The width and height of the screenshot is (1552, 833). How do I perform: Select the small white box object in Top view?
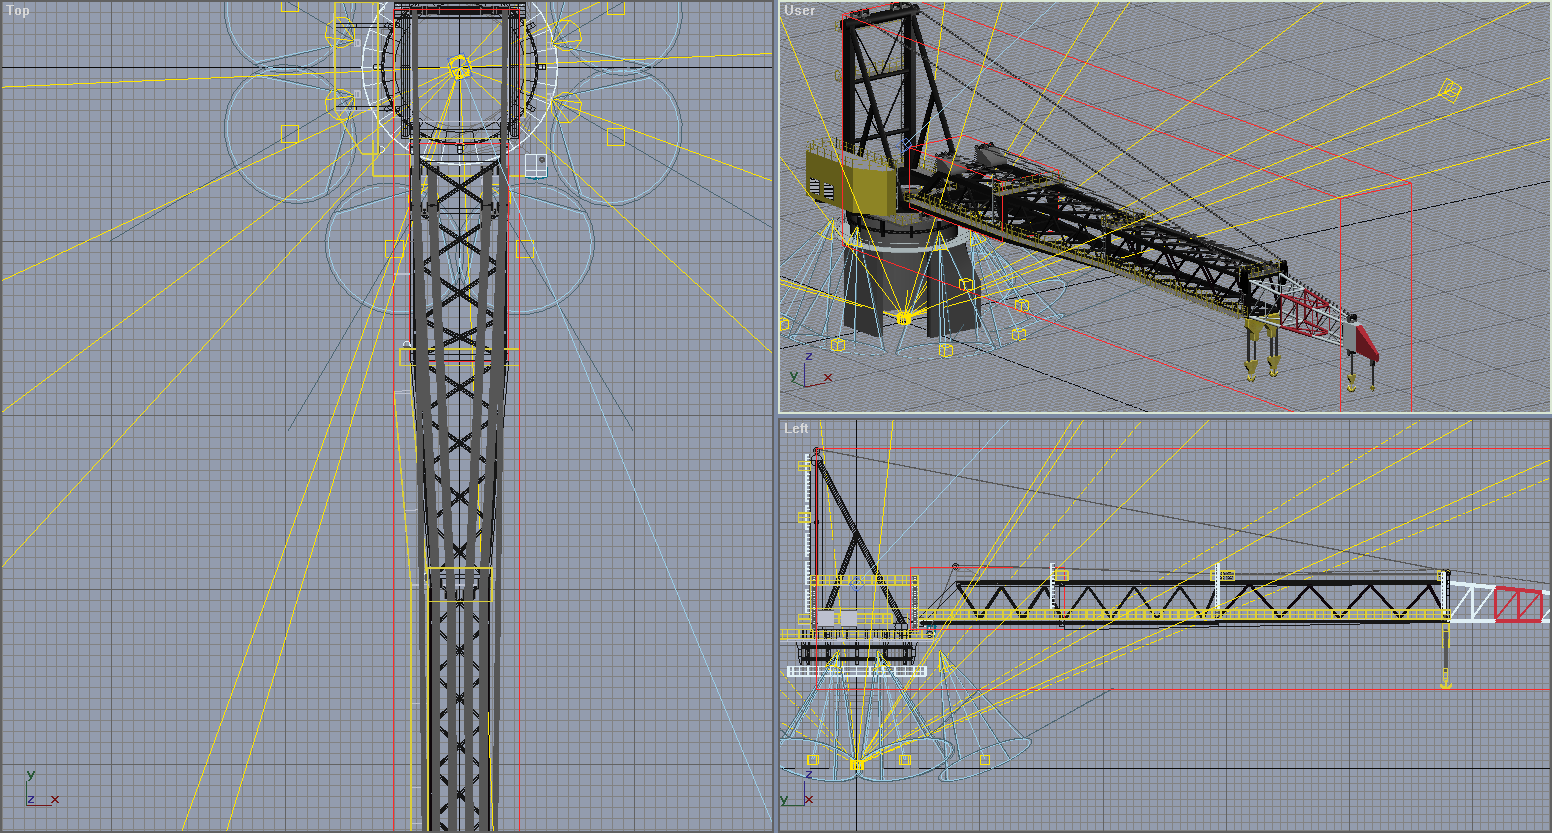(x=536, y=166)
